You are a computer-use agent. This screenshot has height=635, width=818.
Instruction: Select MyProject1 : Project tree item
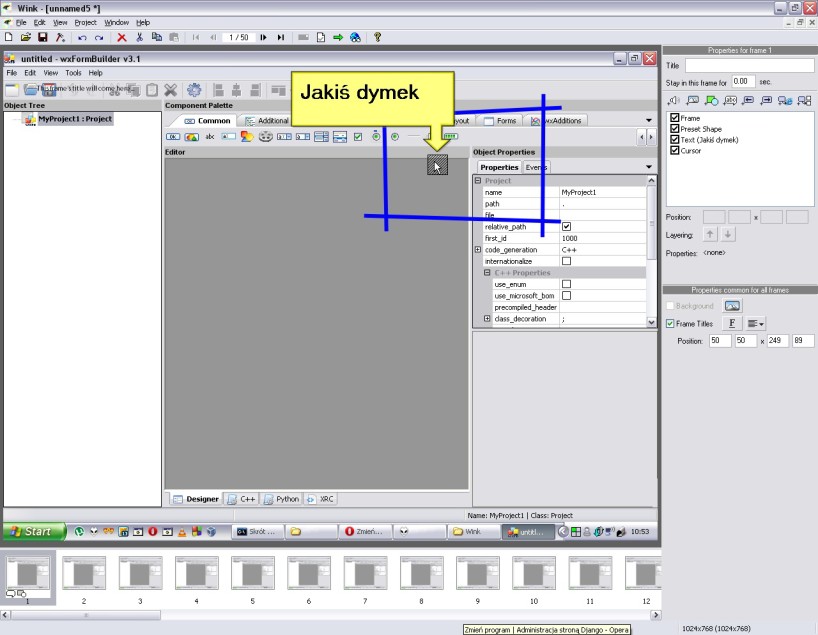click(75, 119)
